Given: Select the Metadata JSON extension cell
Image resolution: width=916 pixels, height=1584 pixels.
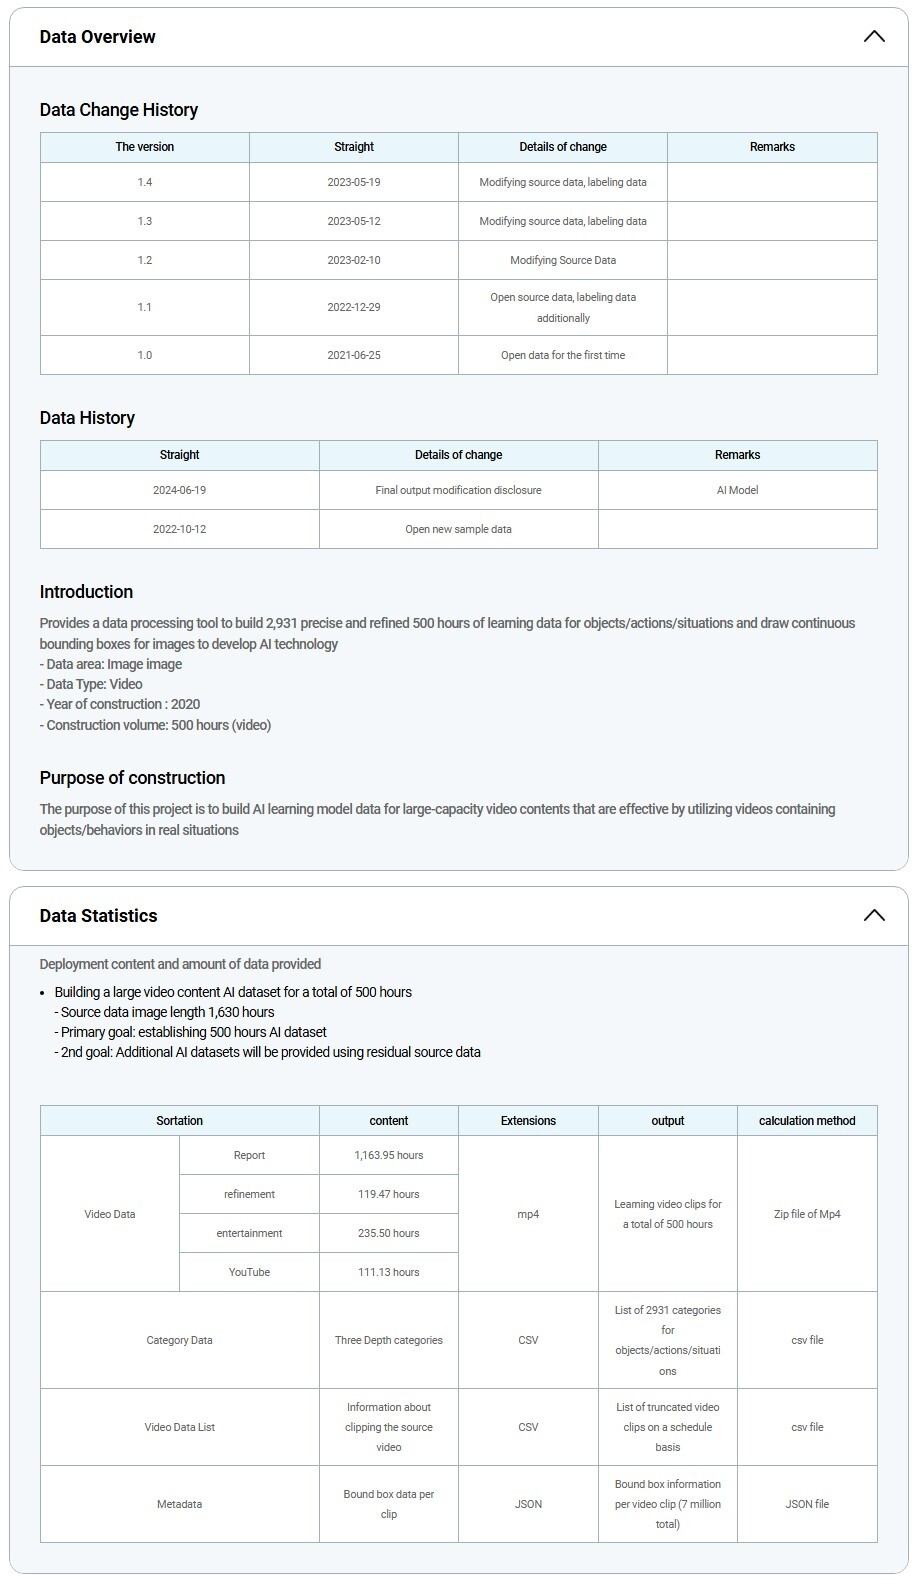Looking at the screenshot, I should 528,1504.
